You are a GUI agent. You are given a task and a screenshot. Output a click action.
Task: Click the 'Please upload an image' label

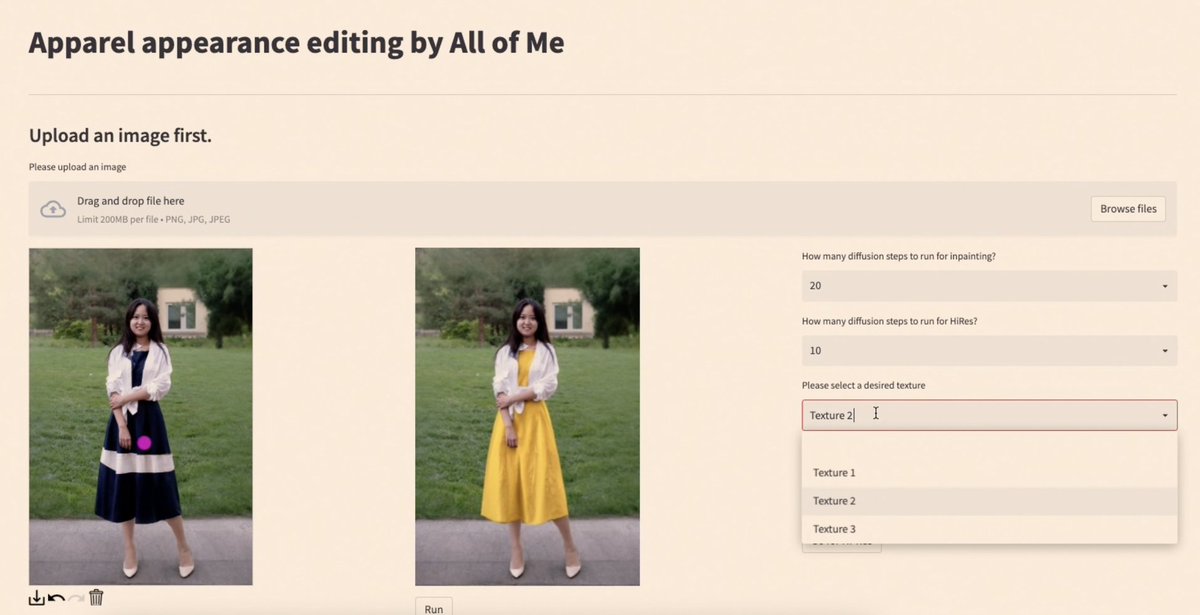coord(77,167)
